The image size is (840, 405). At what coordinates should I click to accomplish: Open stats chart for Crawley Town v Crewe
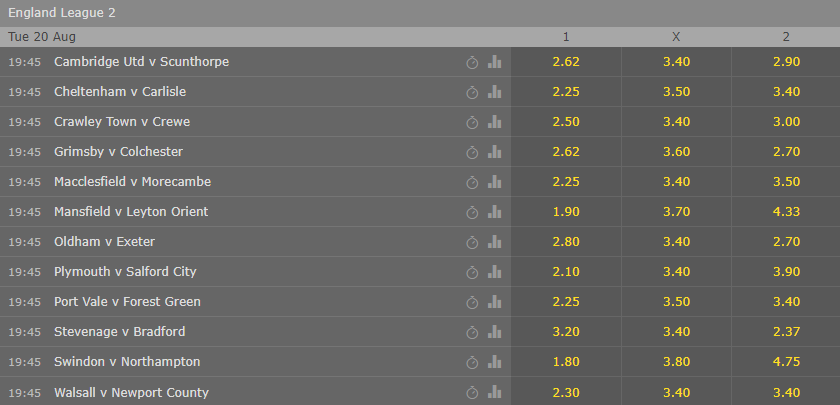click(494, 122)
